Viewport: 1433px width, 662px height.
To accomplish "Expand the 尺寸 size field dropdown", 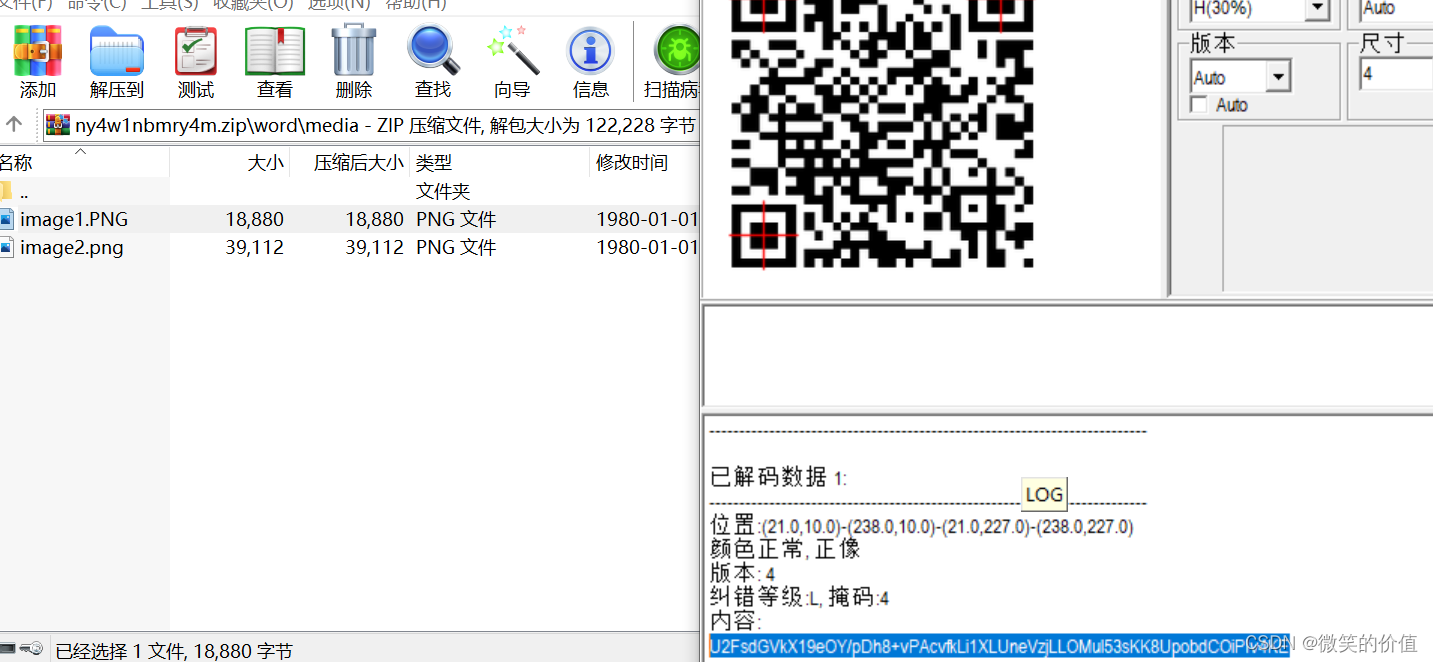I will pos(1424,73).
